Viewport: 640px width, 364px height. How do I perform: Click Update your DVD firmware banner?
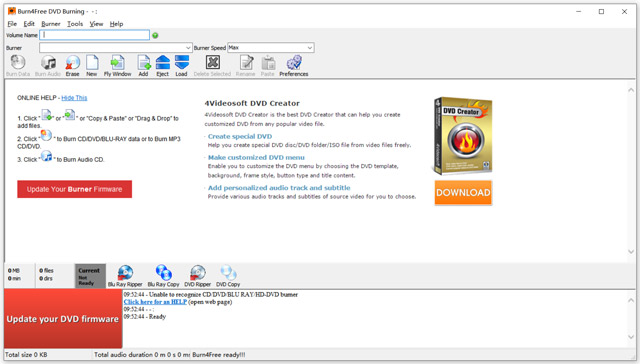click(x=63, y=319)
